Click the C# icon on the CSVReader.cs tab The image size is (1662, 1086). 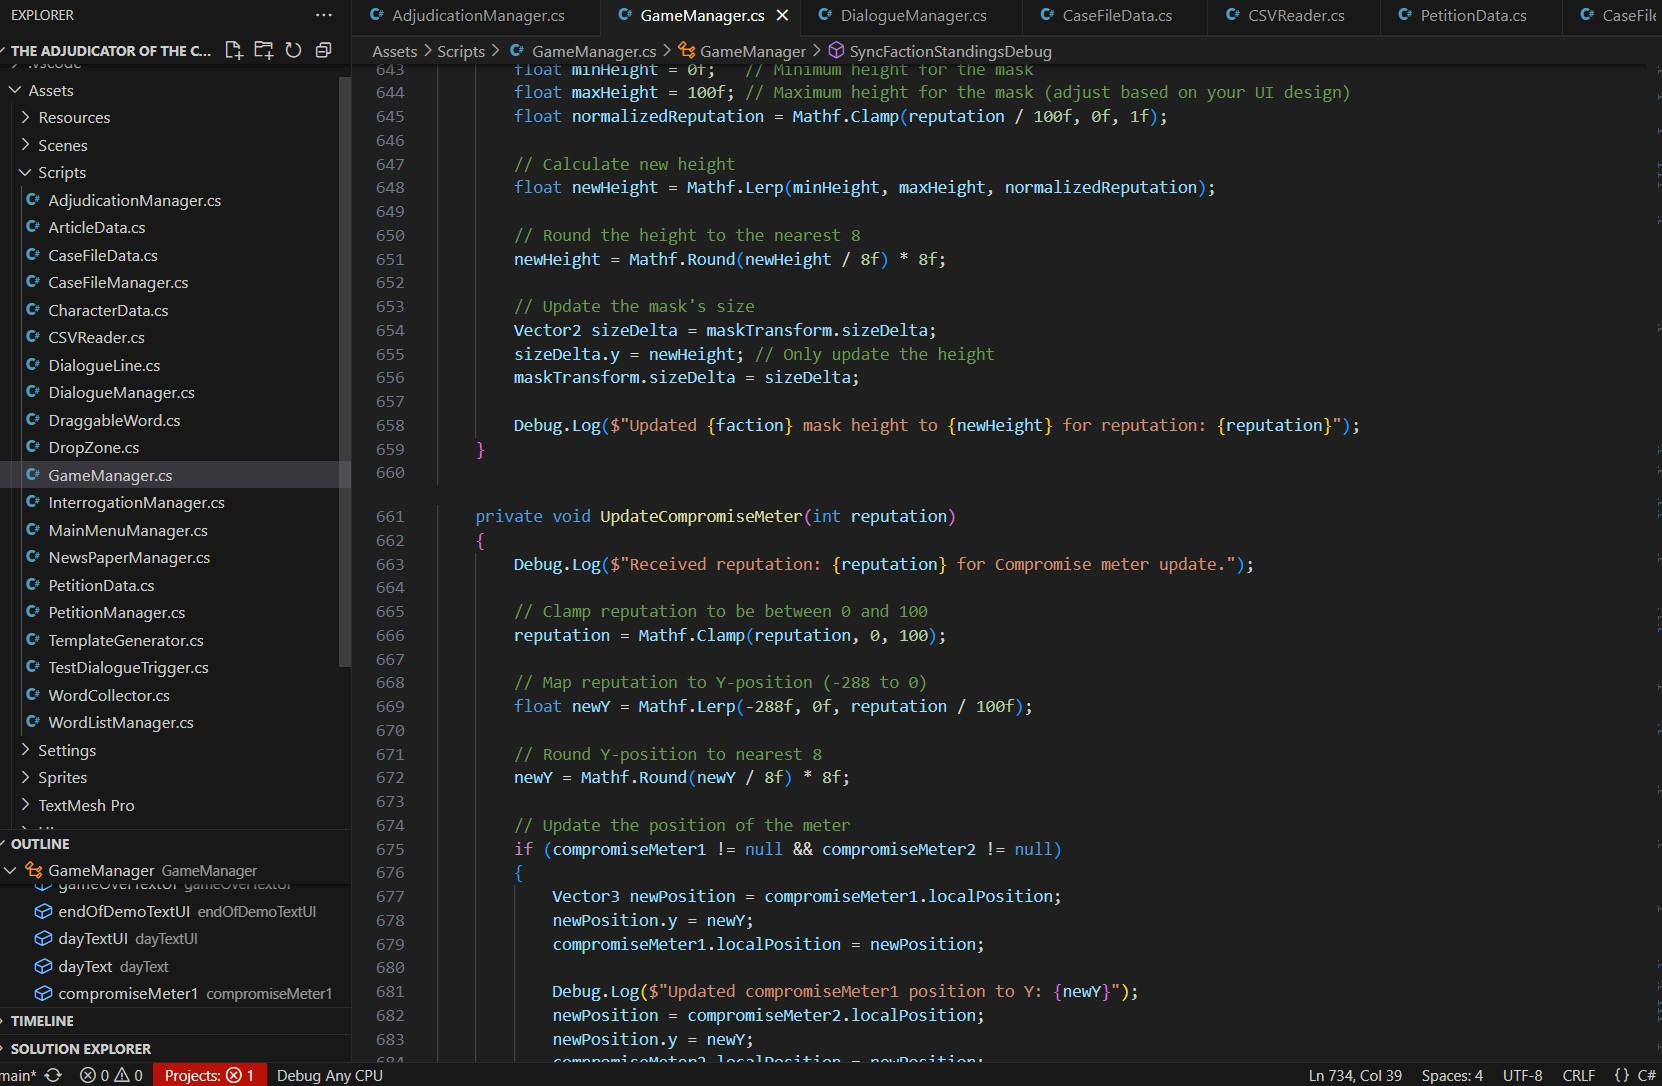point(1232,15)
